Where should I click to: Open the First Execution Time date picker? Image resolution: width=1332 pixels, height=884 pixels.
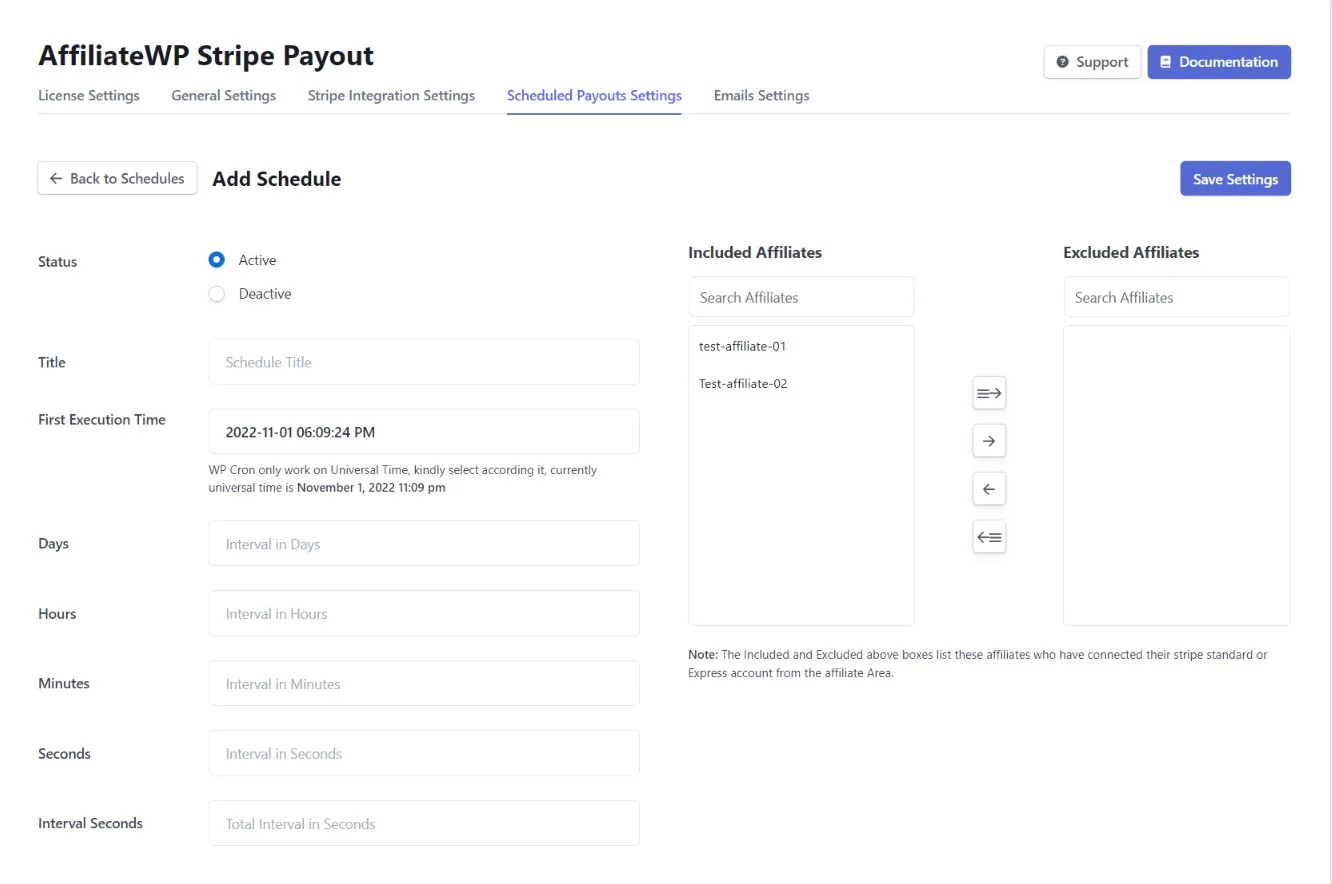[x=423, y=431]
